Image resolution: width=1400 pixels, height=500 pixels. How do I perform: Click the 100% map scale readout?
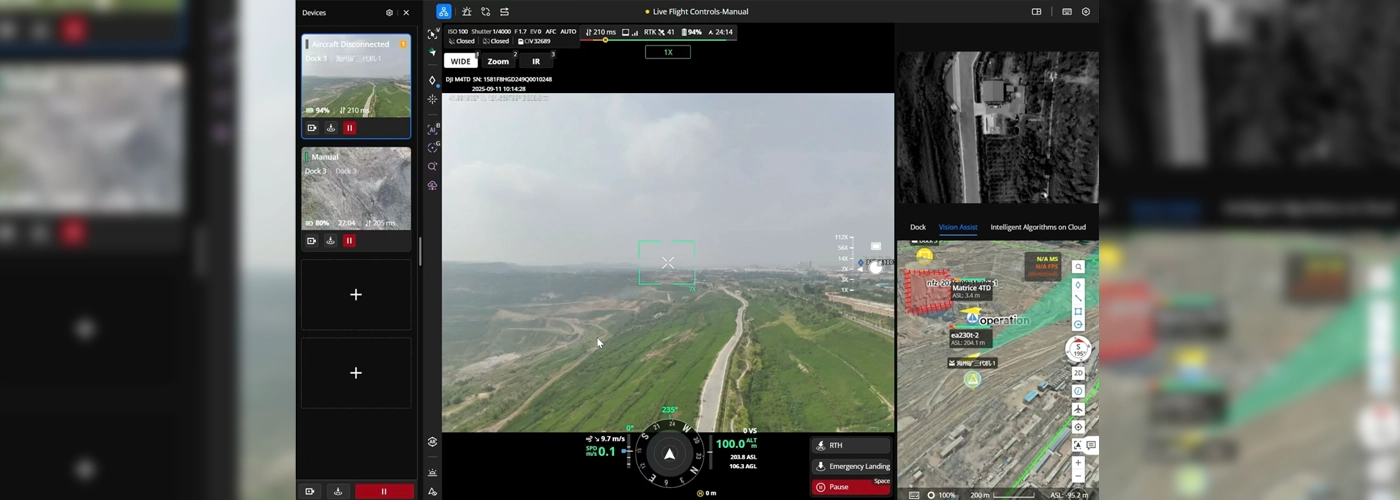click(946, 495)
